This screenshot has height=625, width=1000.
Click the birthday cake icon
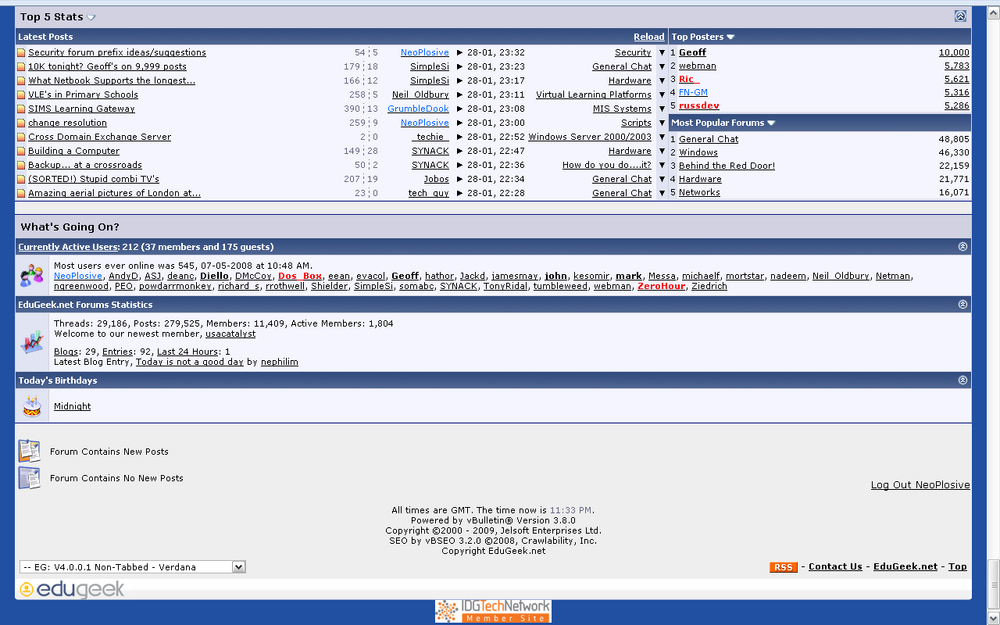point(32,406)
